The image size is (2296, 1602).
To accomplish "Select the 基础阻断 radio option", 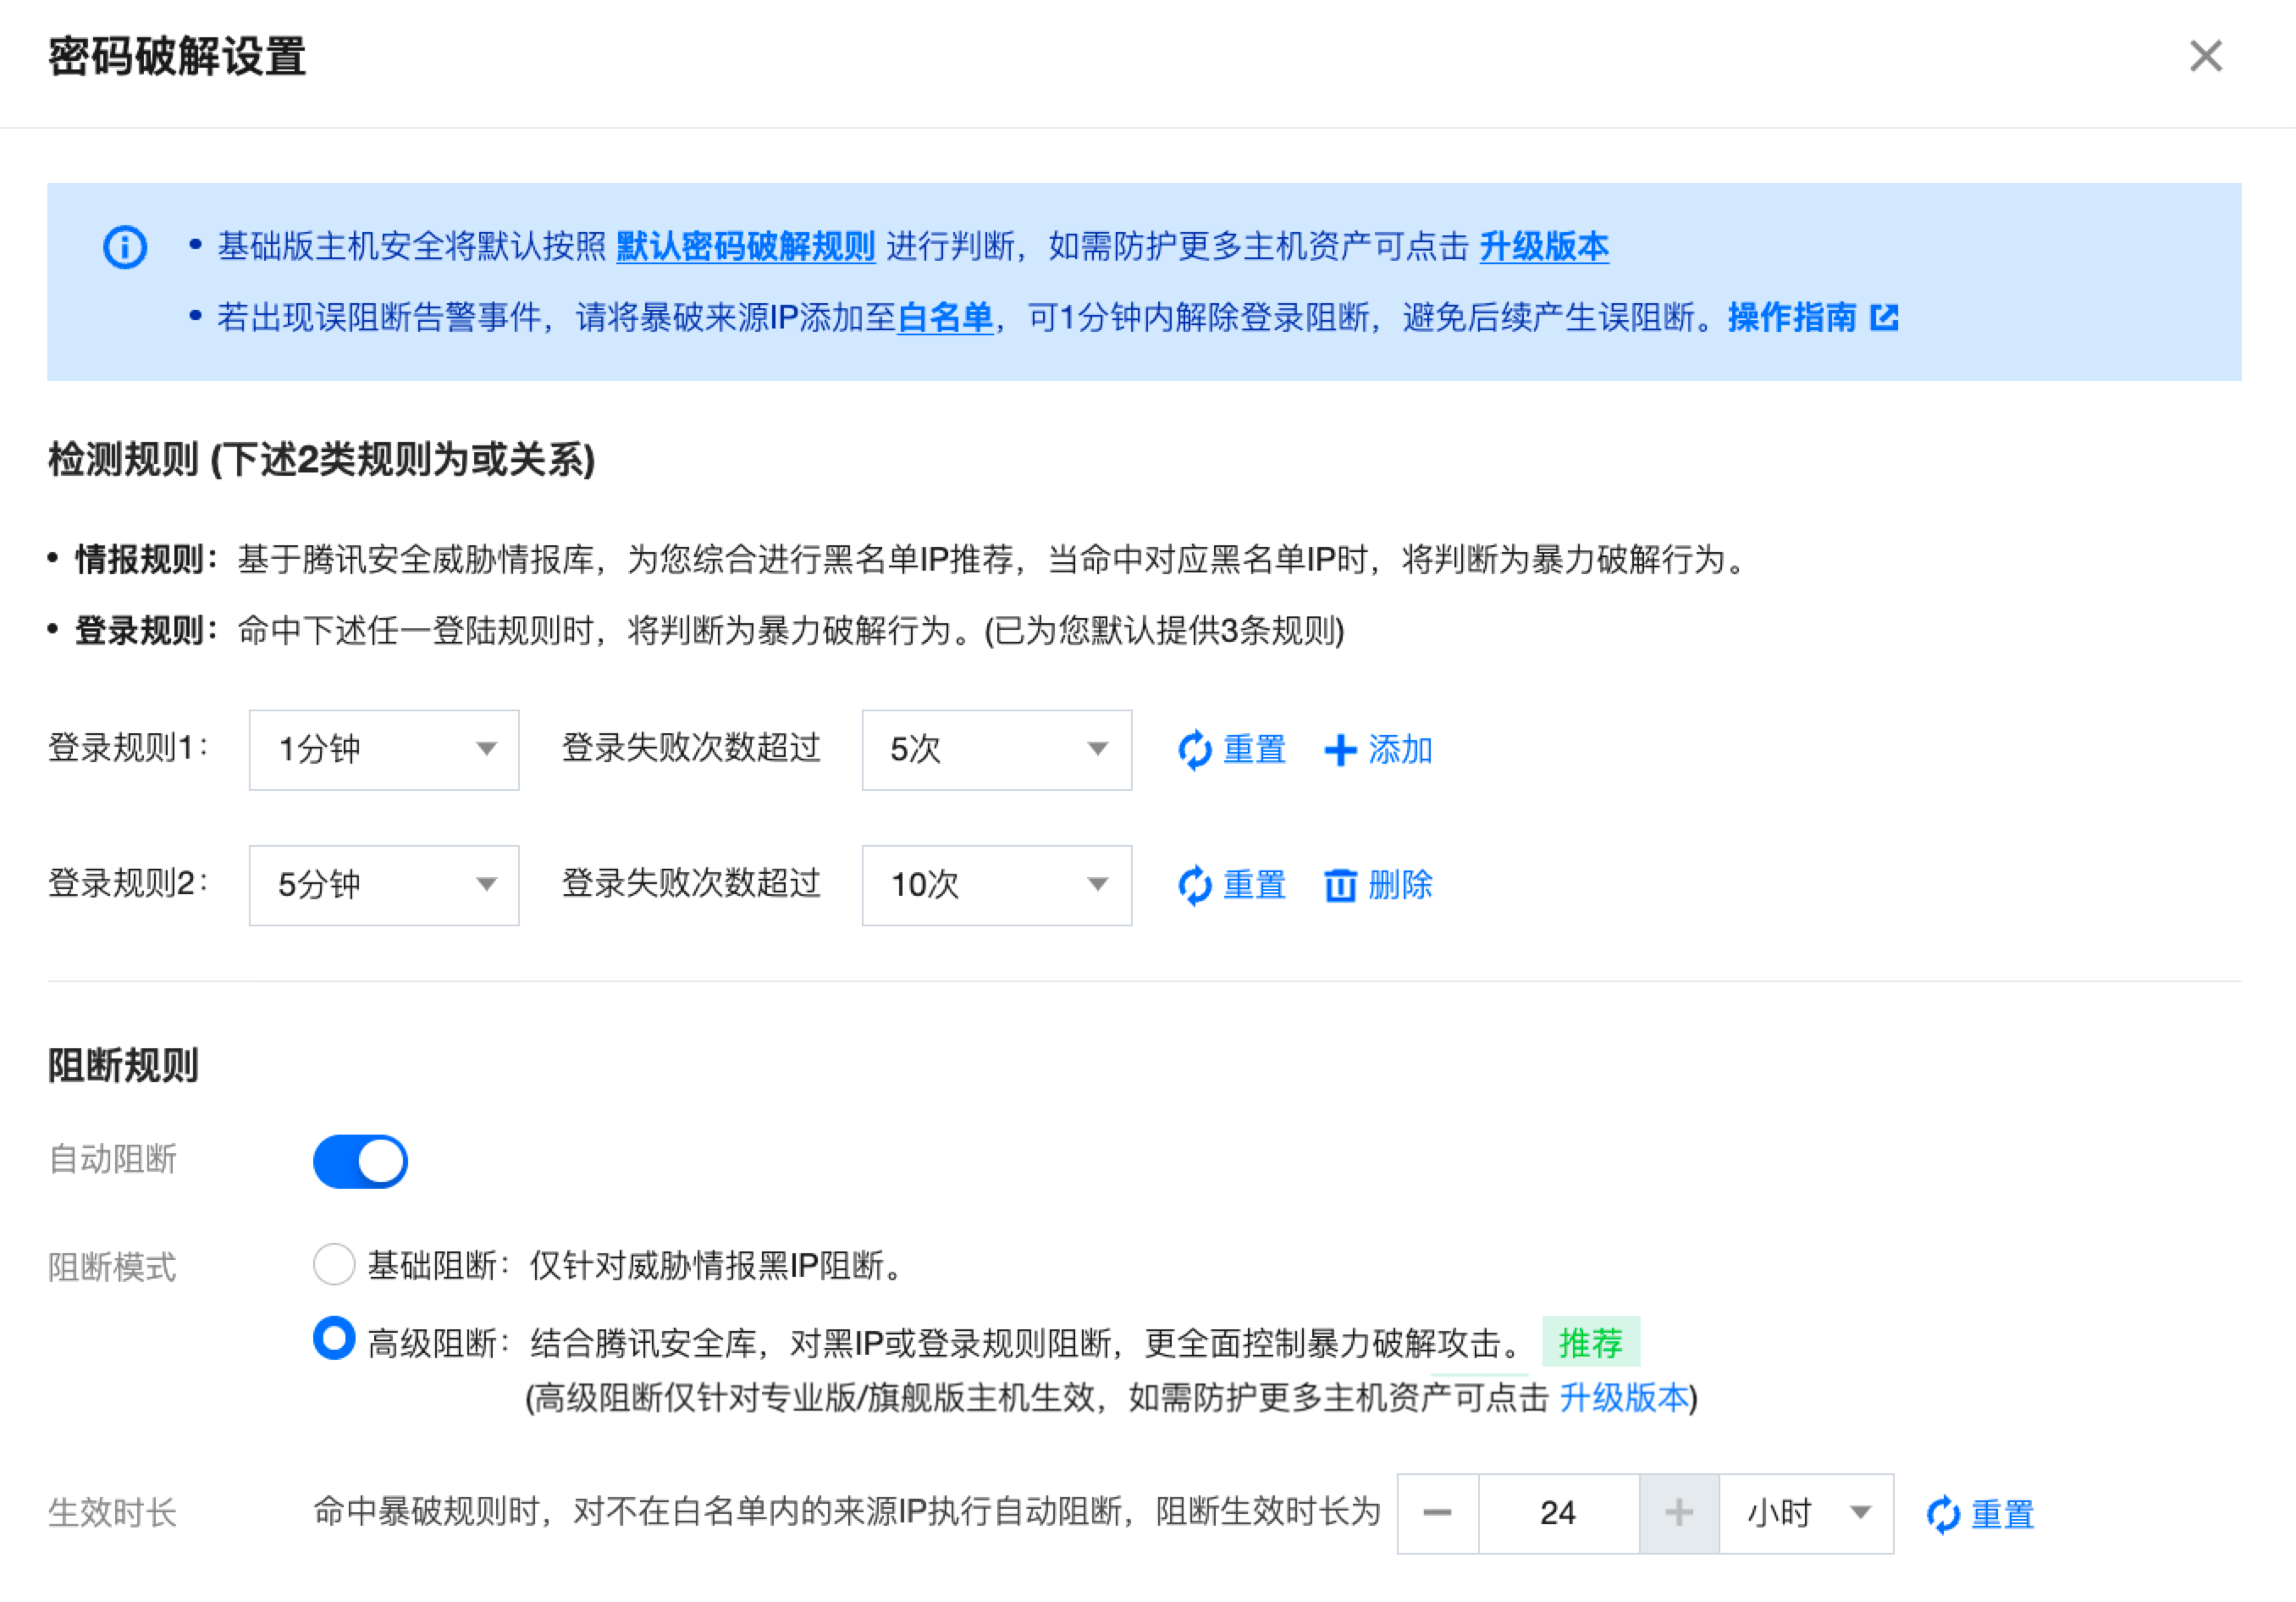I will pyautogui.click(x=334, y=1265).
